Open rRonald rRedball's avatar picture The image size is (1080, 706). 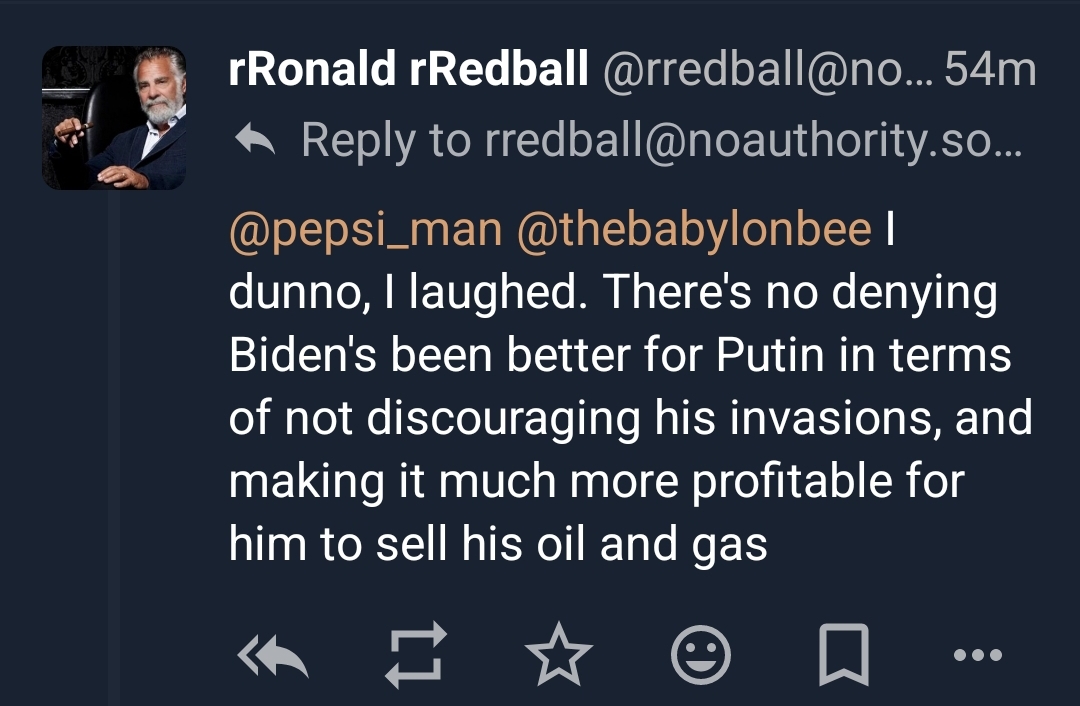tap(114, 118)
